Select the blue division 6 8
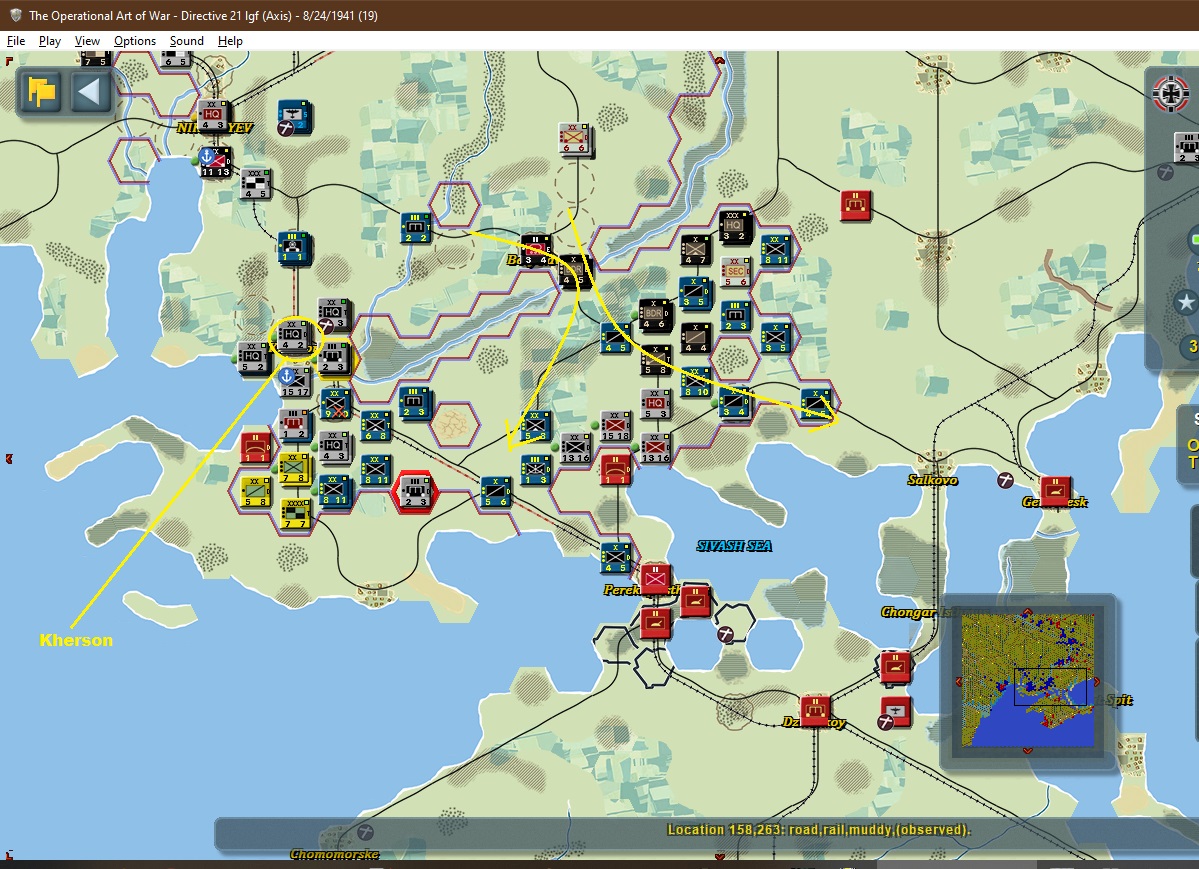The height and width of the screenshot is (869, 1199). tap(375, 426)
